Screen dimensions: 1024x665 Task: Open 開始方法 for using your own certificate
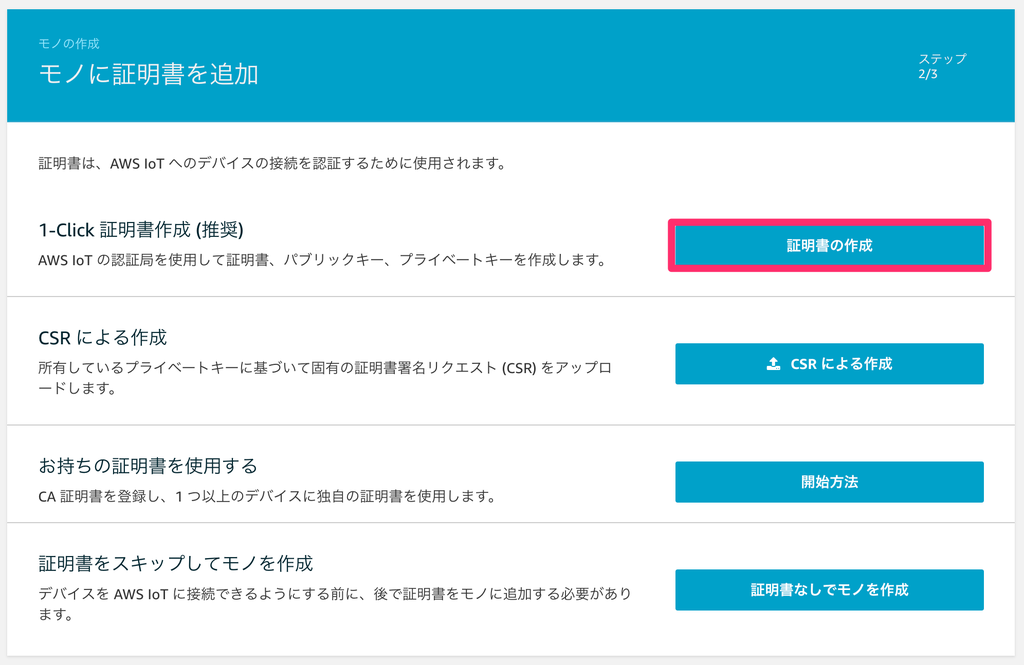tap(829, 482)
